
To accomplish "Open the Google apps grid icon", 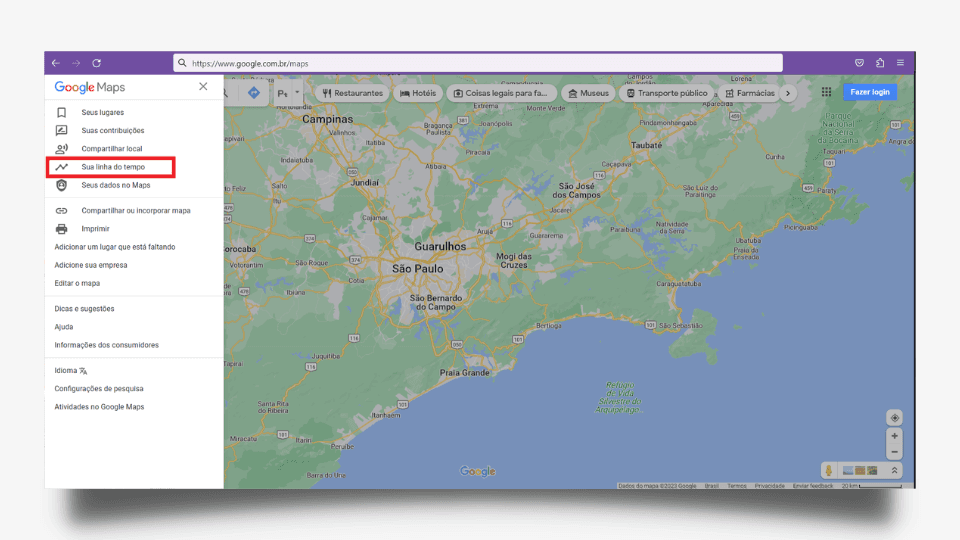I will pos(826,92).
